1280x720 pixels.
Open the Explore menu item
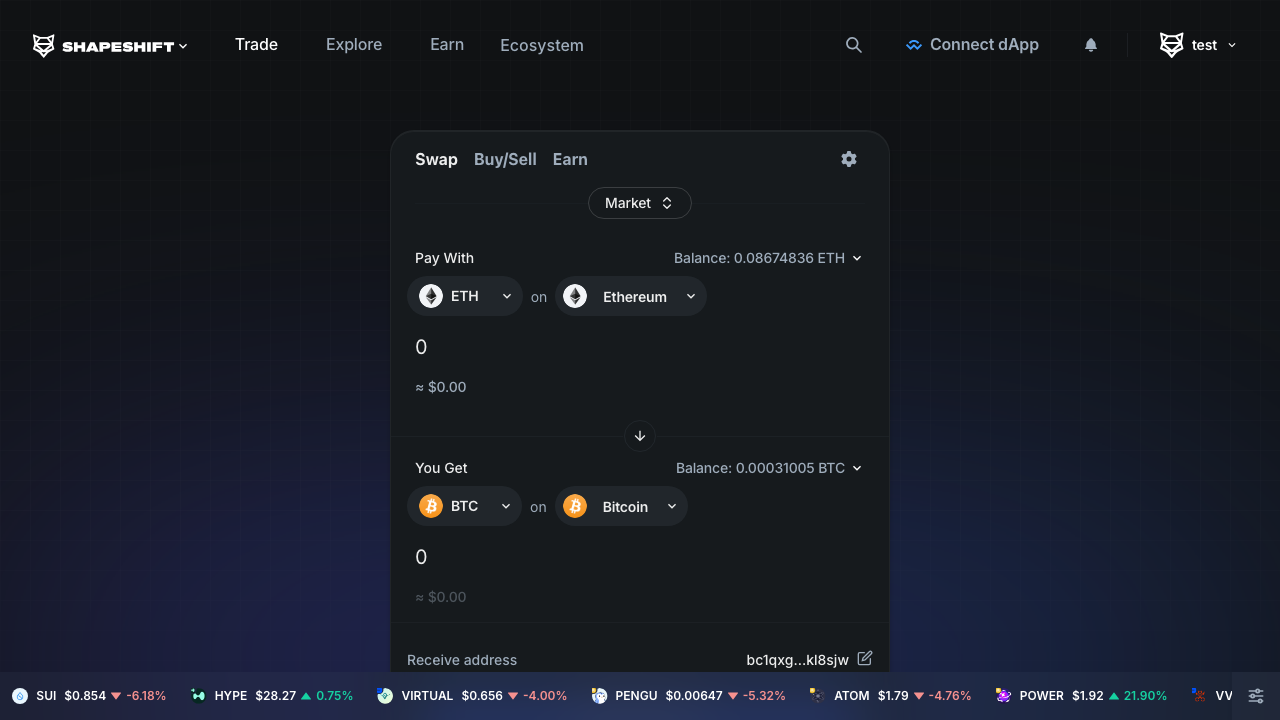(x=353, y=44)
